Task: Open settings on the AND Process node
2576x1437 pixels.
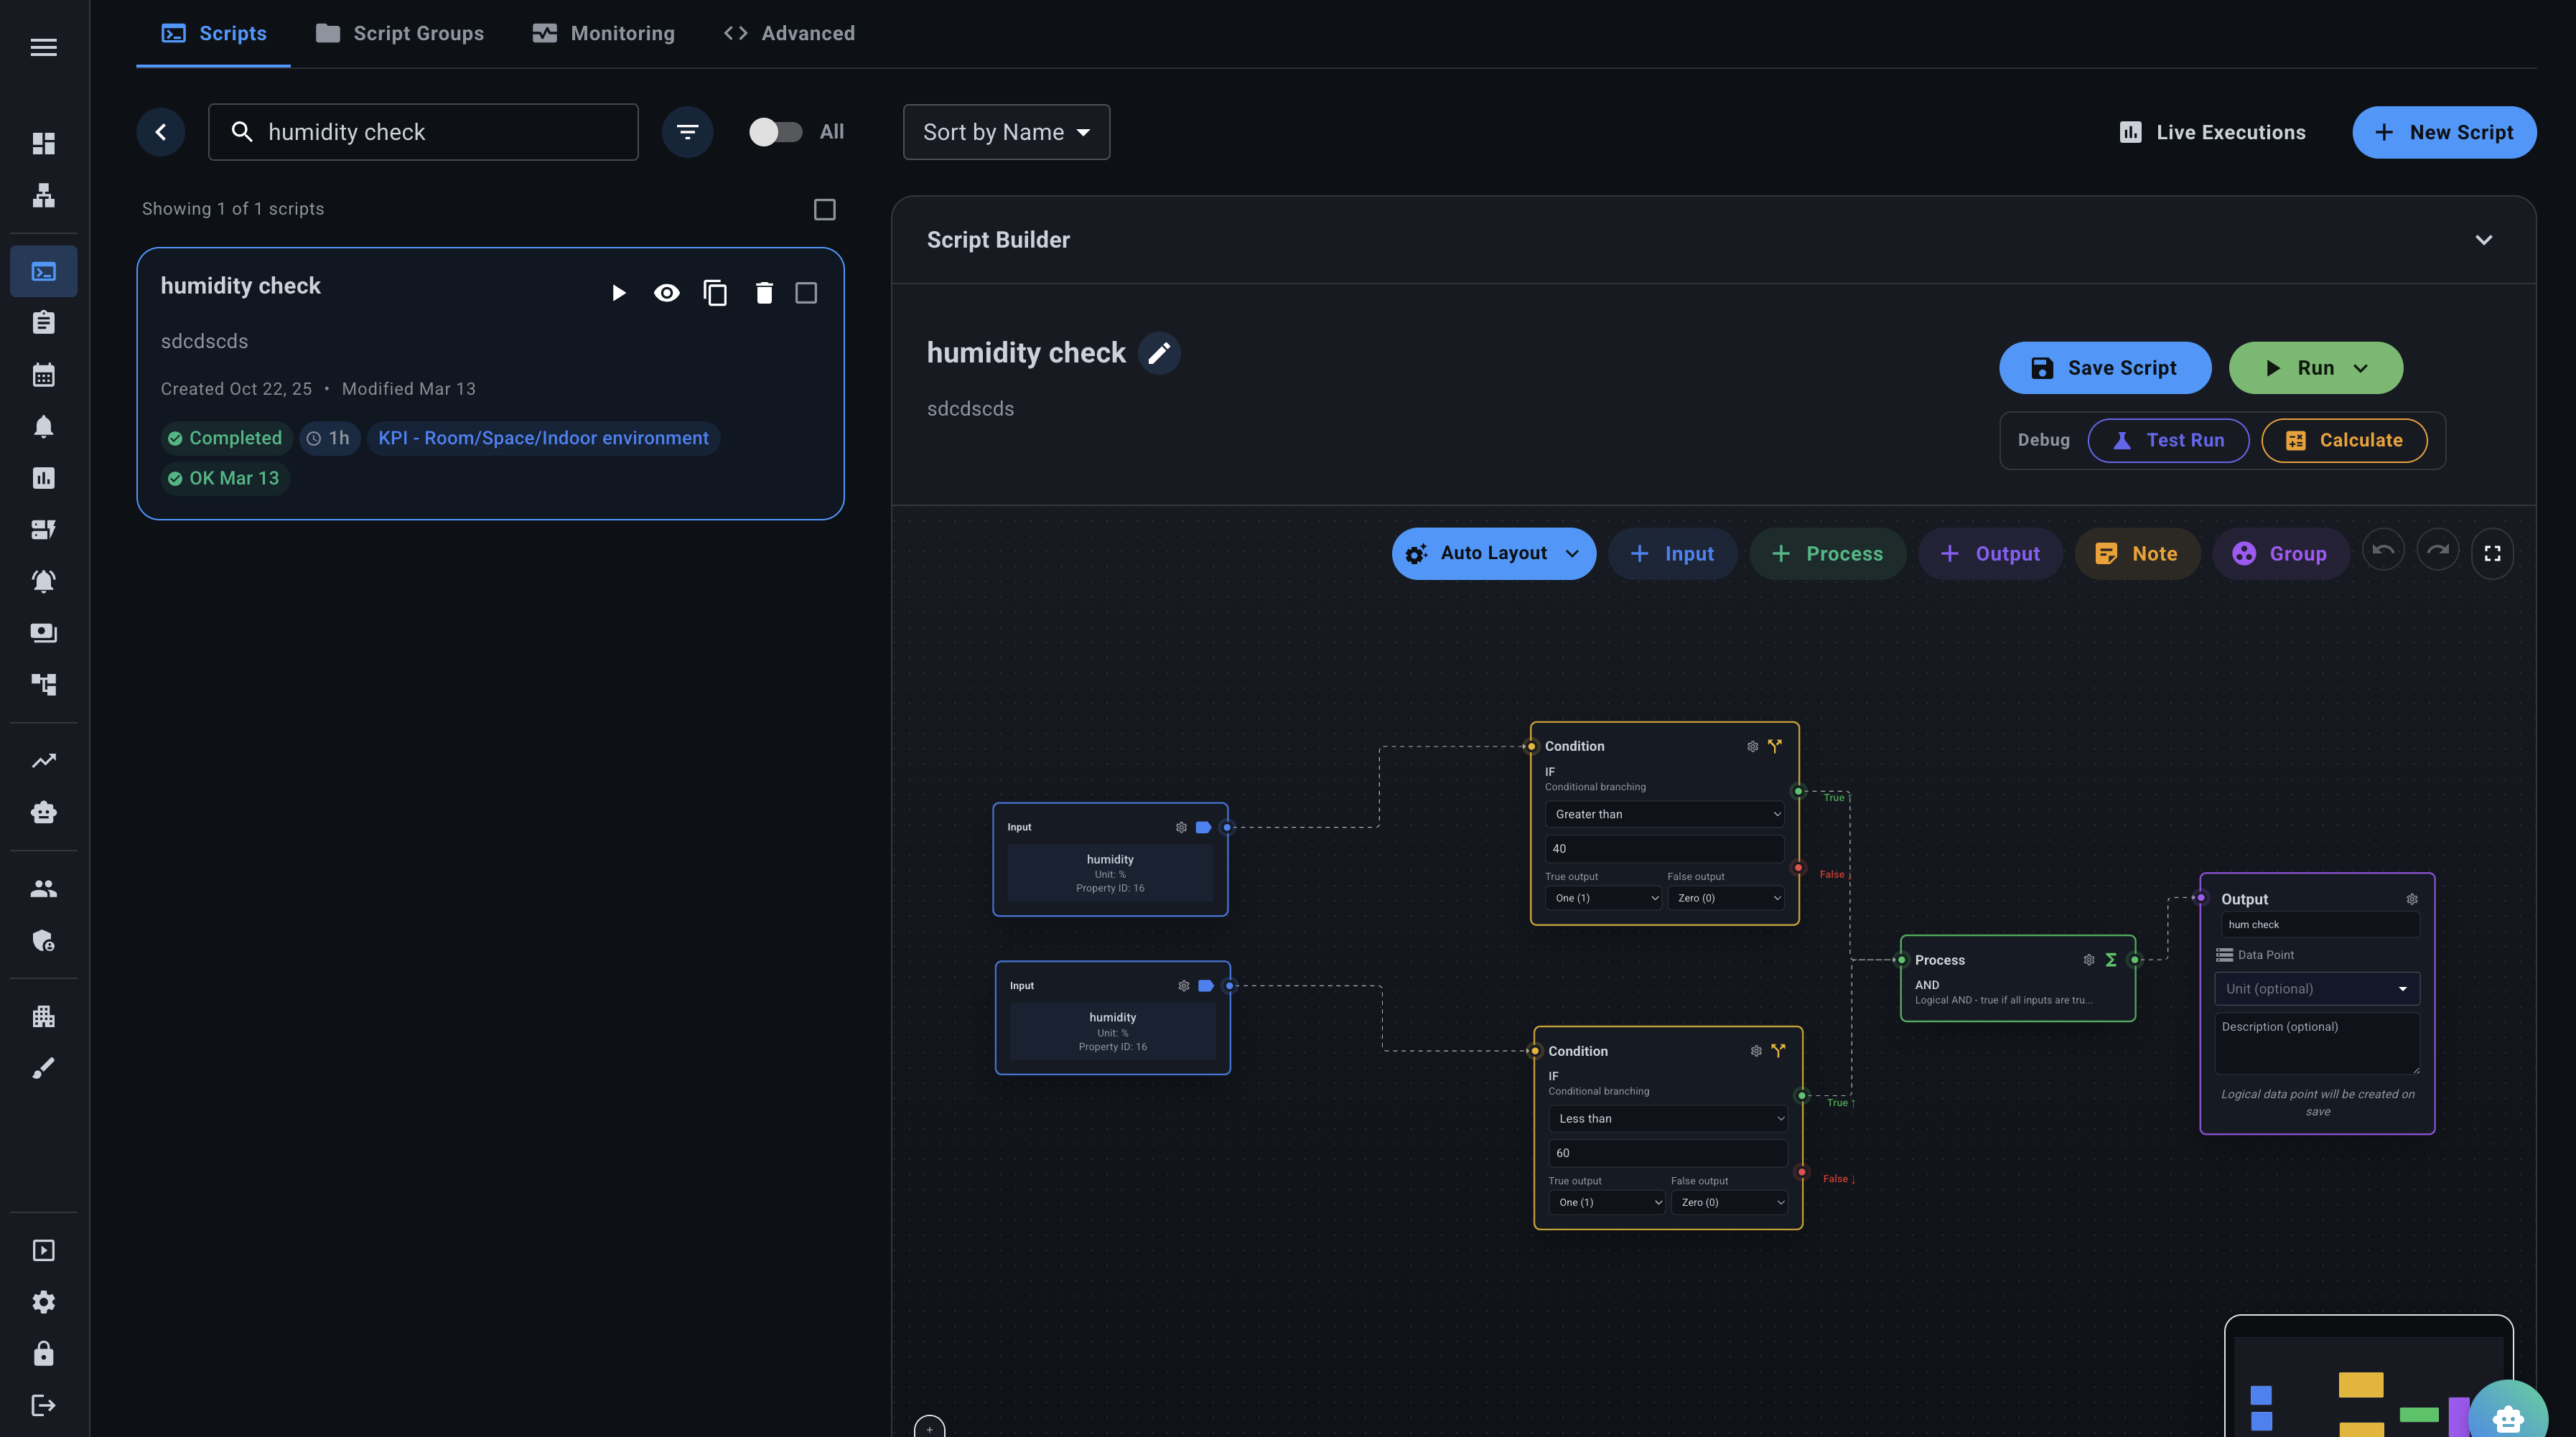Action: point(2088,959)
